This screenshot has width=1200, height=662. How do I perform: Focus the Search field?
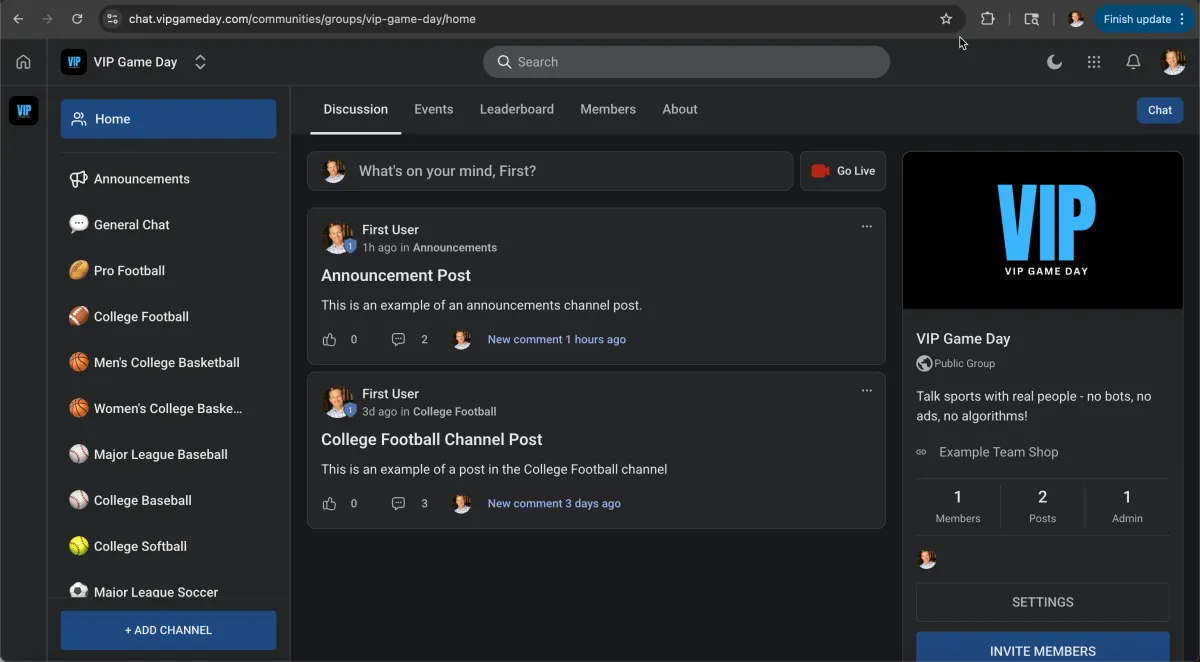(x=686, y=62)
